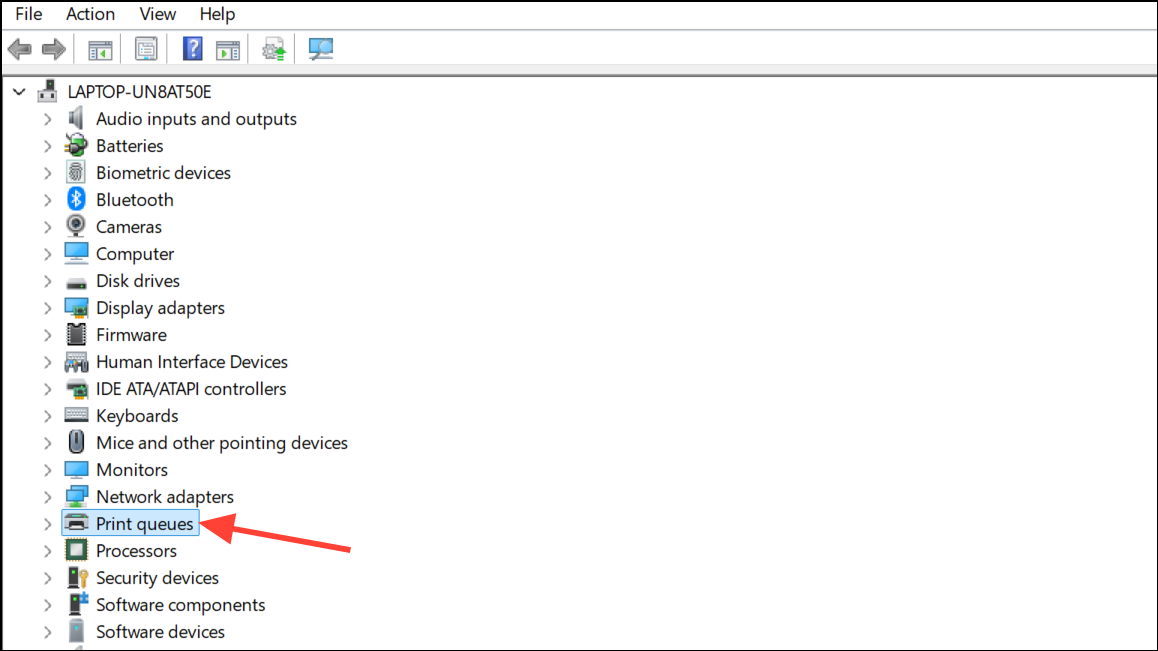1158x651 pixels.
Task: Select the LAPTOP-UN8AT50E label
Action: point(140,92)
